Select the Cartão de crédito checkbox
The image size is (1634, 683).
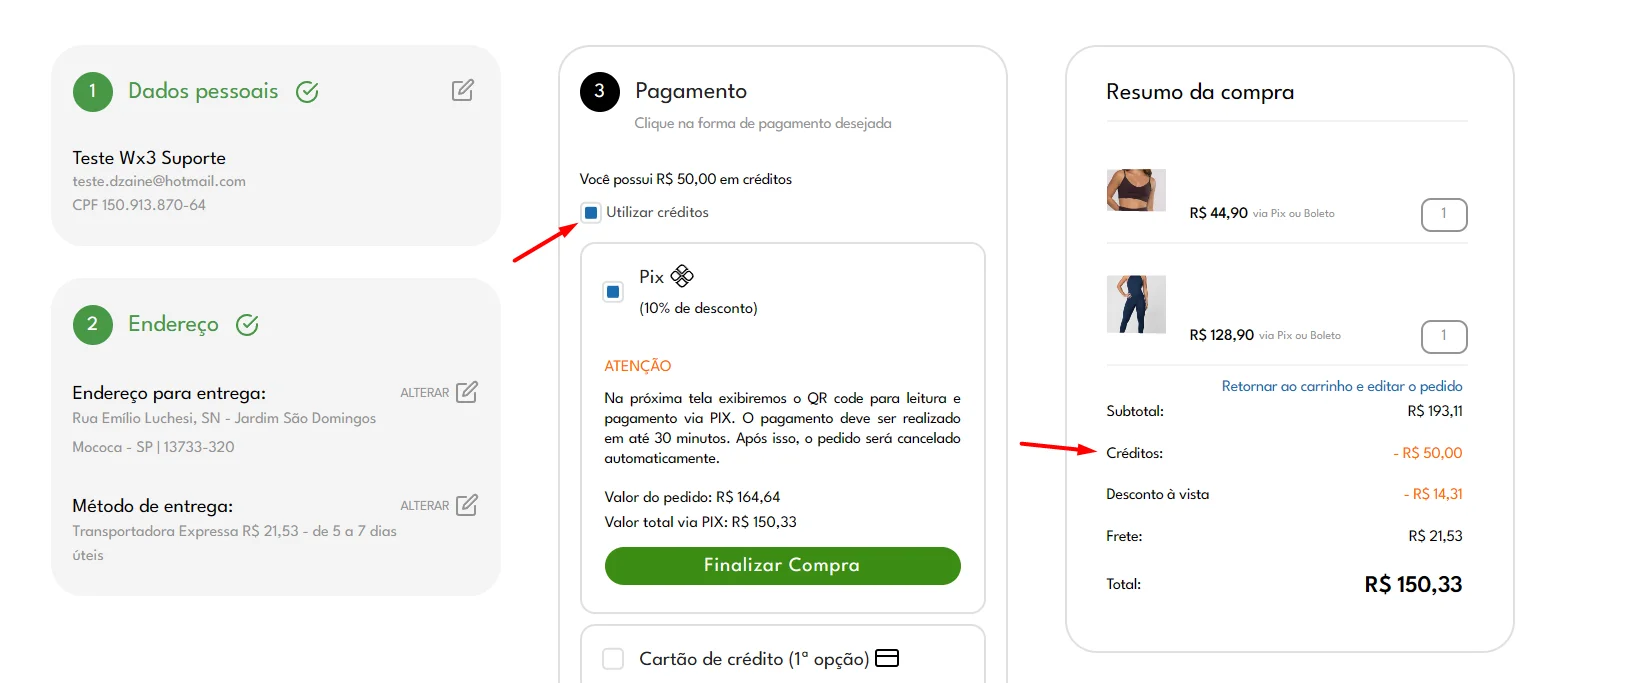pyautogui.click(x=613, y=659)
